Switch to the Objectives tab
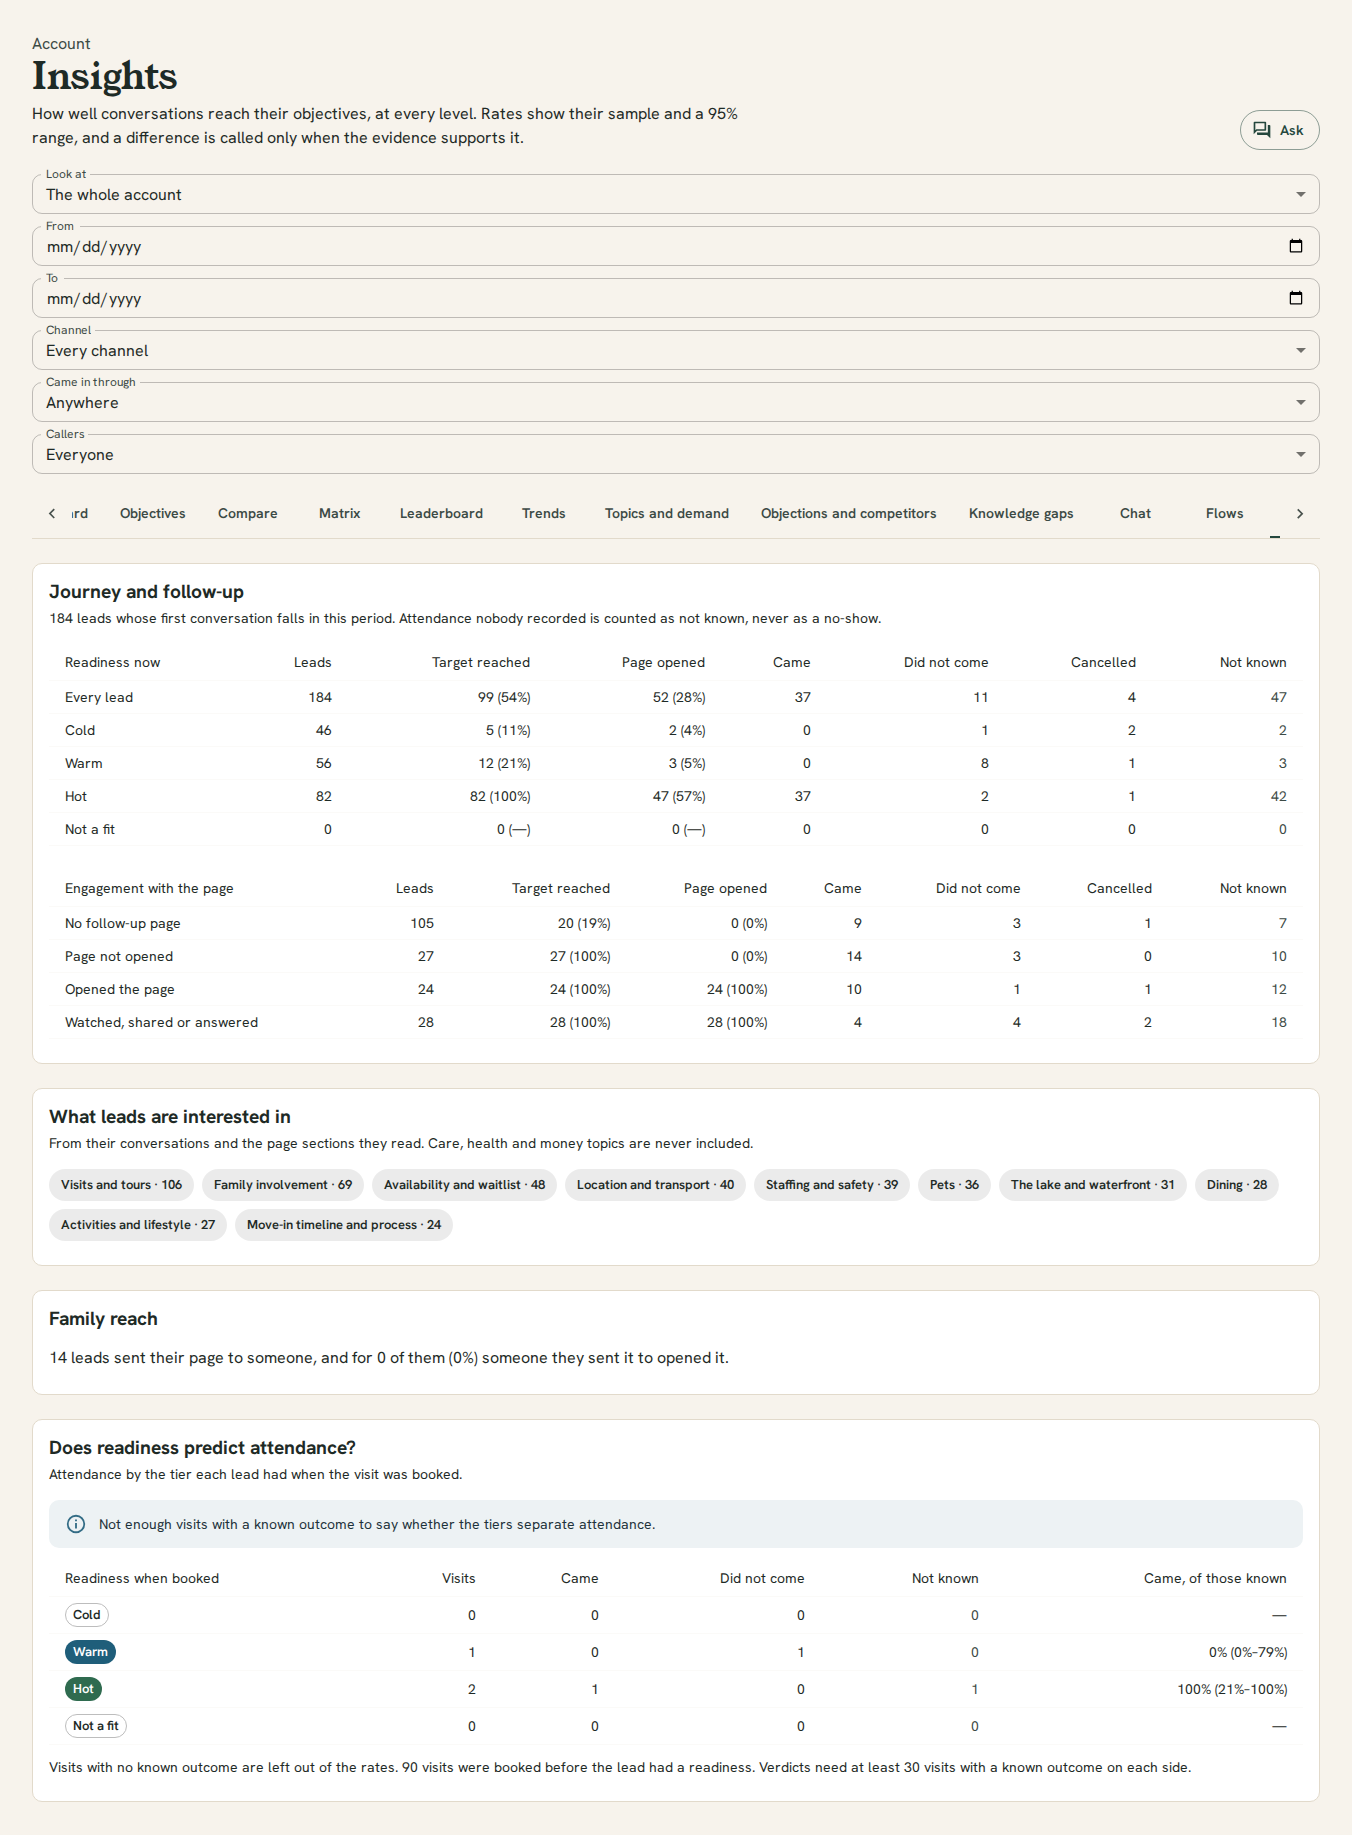Image resolution: width=1352 pixels, height=1835 pixels. pyautogui.click(x=153, y=513)
